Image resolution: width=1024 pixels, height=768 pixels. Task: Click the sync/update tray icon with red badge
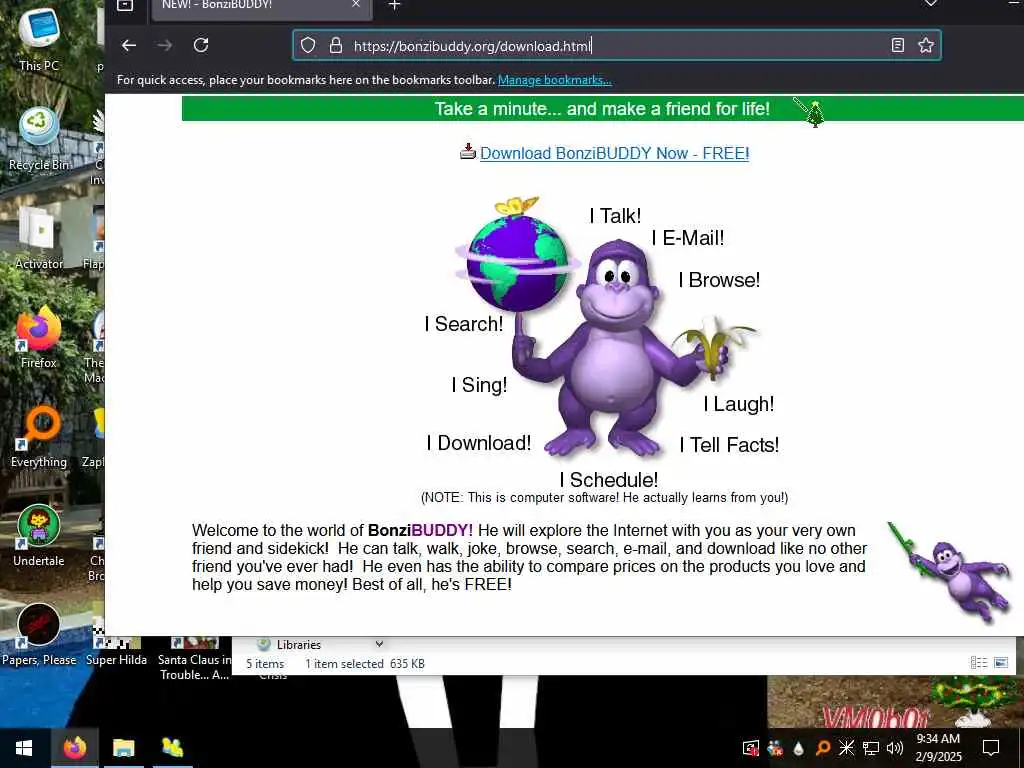pyautogui.click(x=751, y=748)
